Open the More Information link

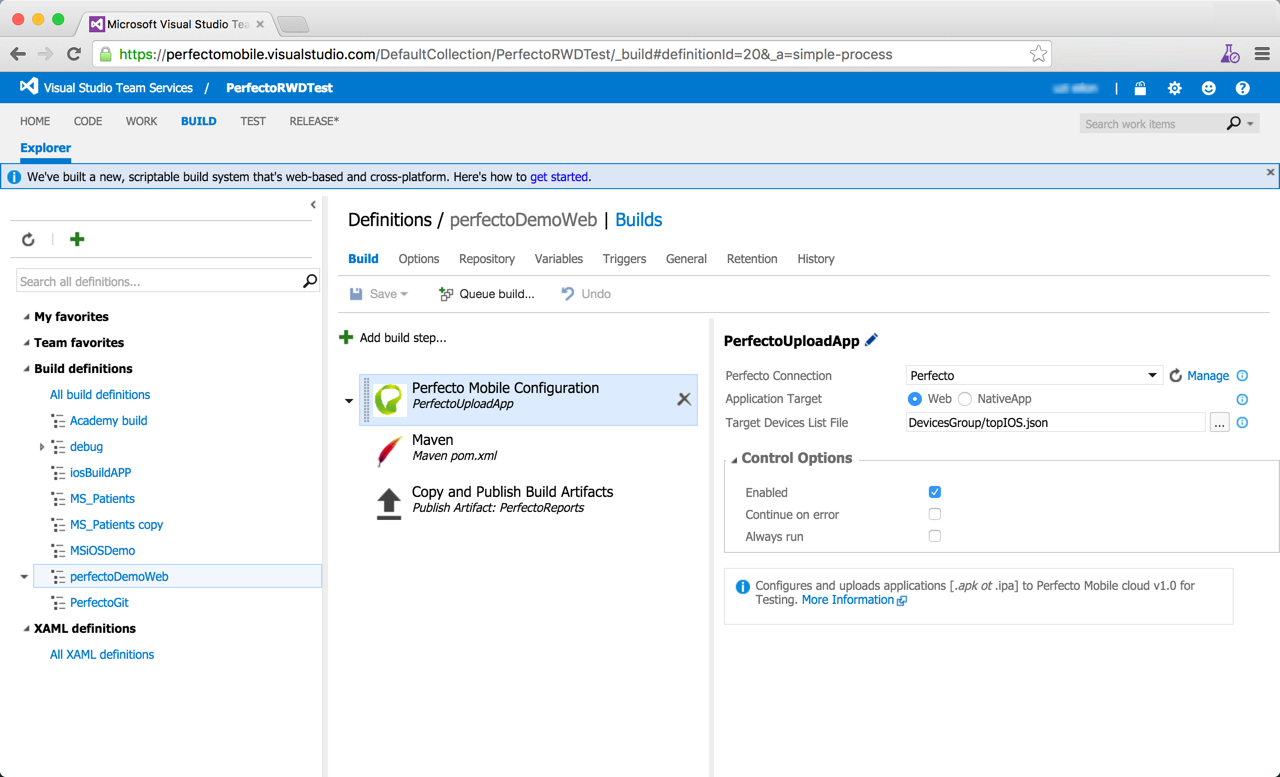pos(854,600)
